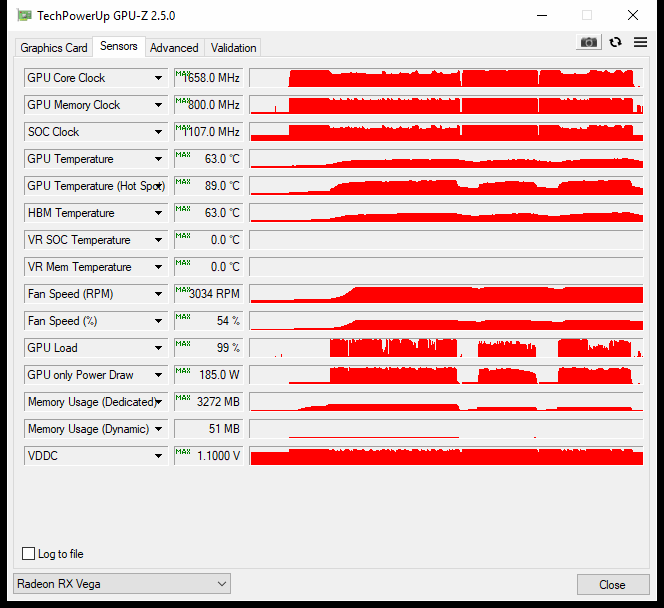Open the hamburger menu icon

[640, 42]
